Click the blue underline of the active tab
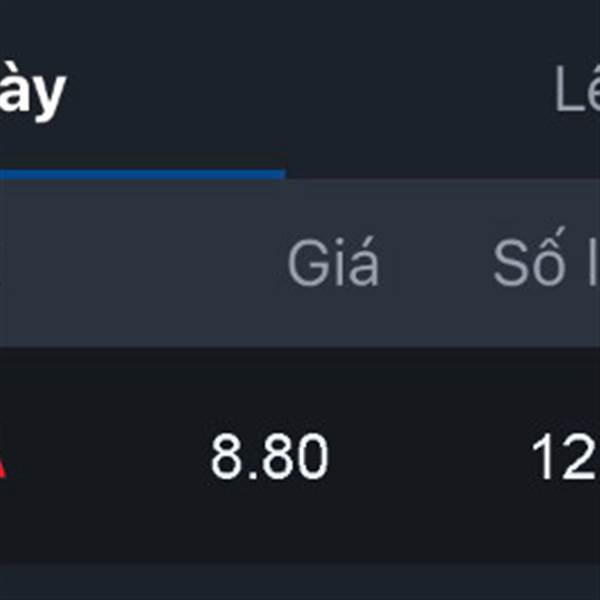 tap(143, 174)
